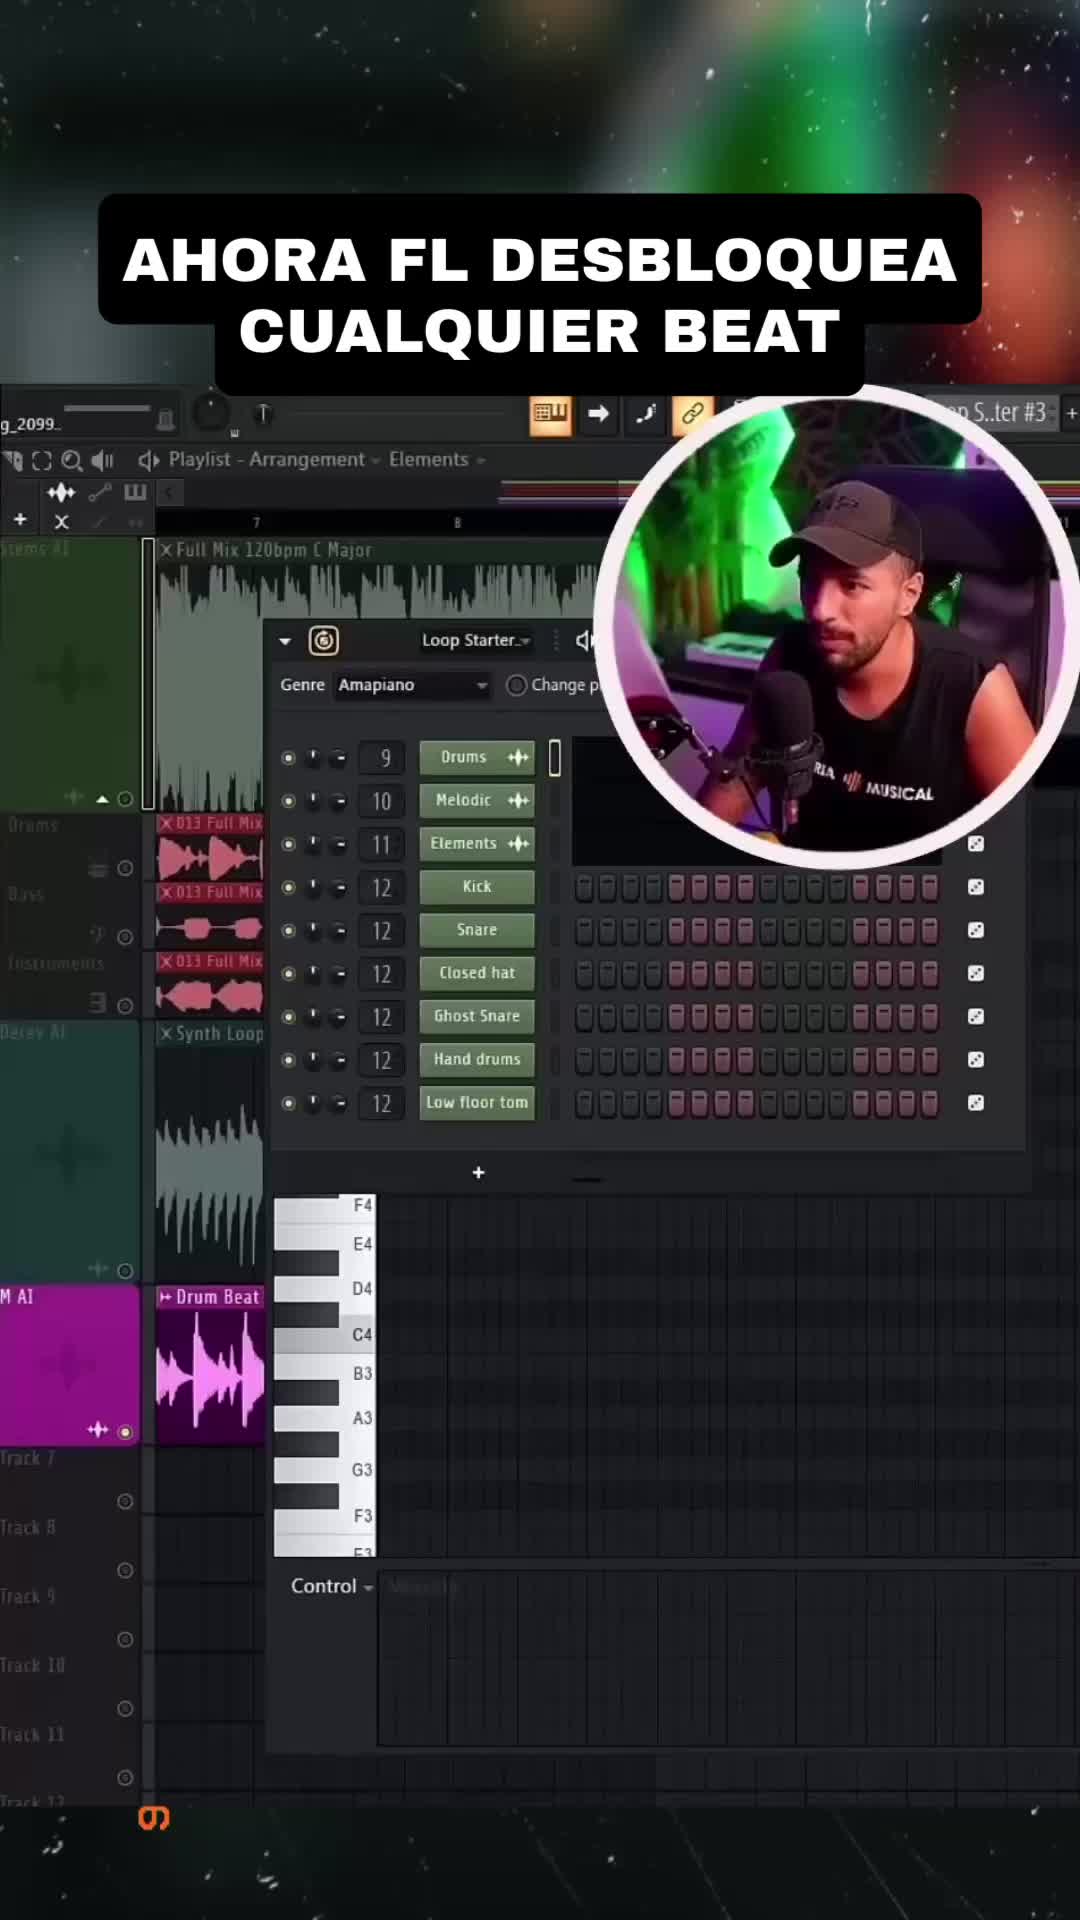This screenshot has height=1920, width=1080.
Task: Click the waveform icon on the Elements channel
Action: (518, 843)
